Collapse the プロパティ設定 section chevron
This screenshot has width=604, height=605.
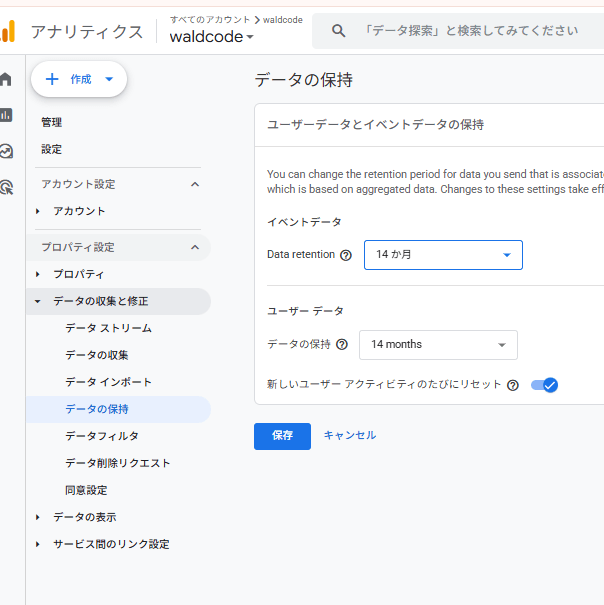(x=195, y=247)
